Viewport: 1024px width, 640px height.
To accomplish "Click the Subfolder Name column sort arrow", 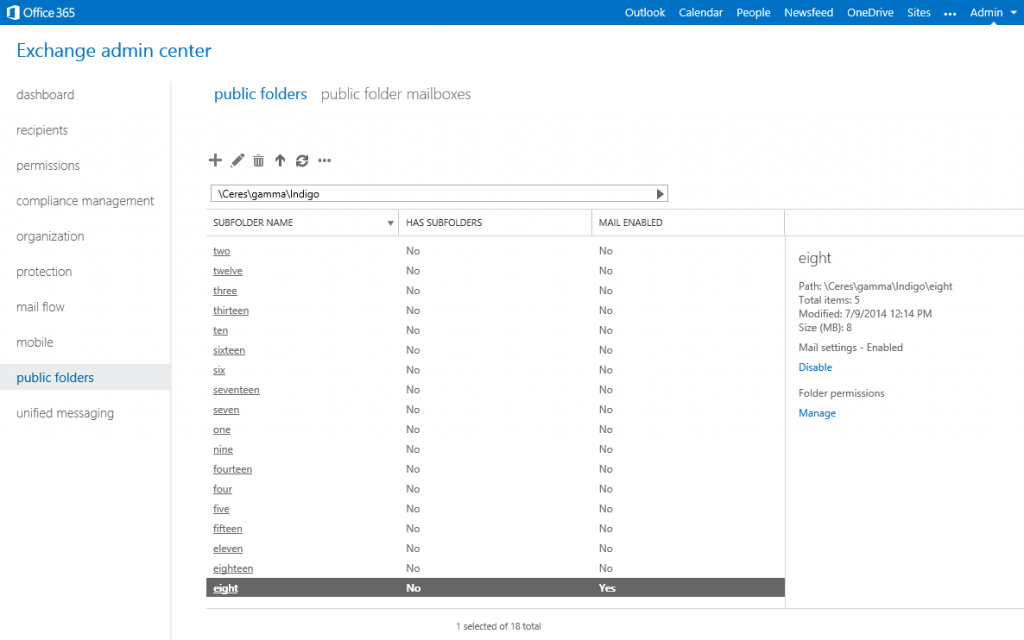I will 390,223.
